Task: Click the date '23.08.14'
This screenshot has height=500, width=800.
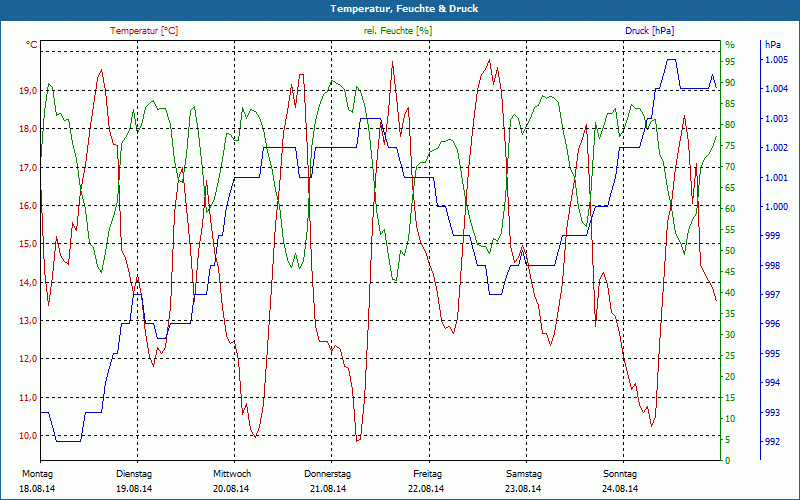Action: pos(523,489)
